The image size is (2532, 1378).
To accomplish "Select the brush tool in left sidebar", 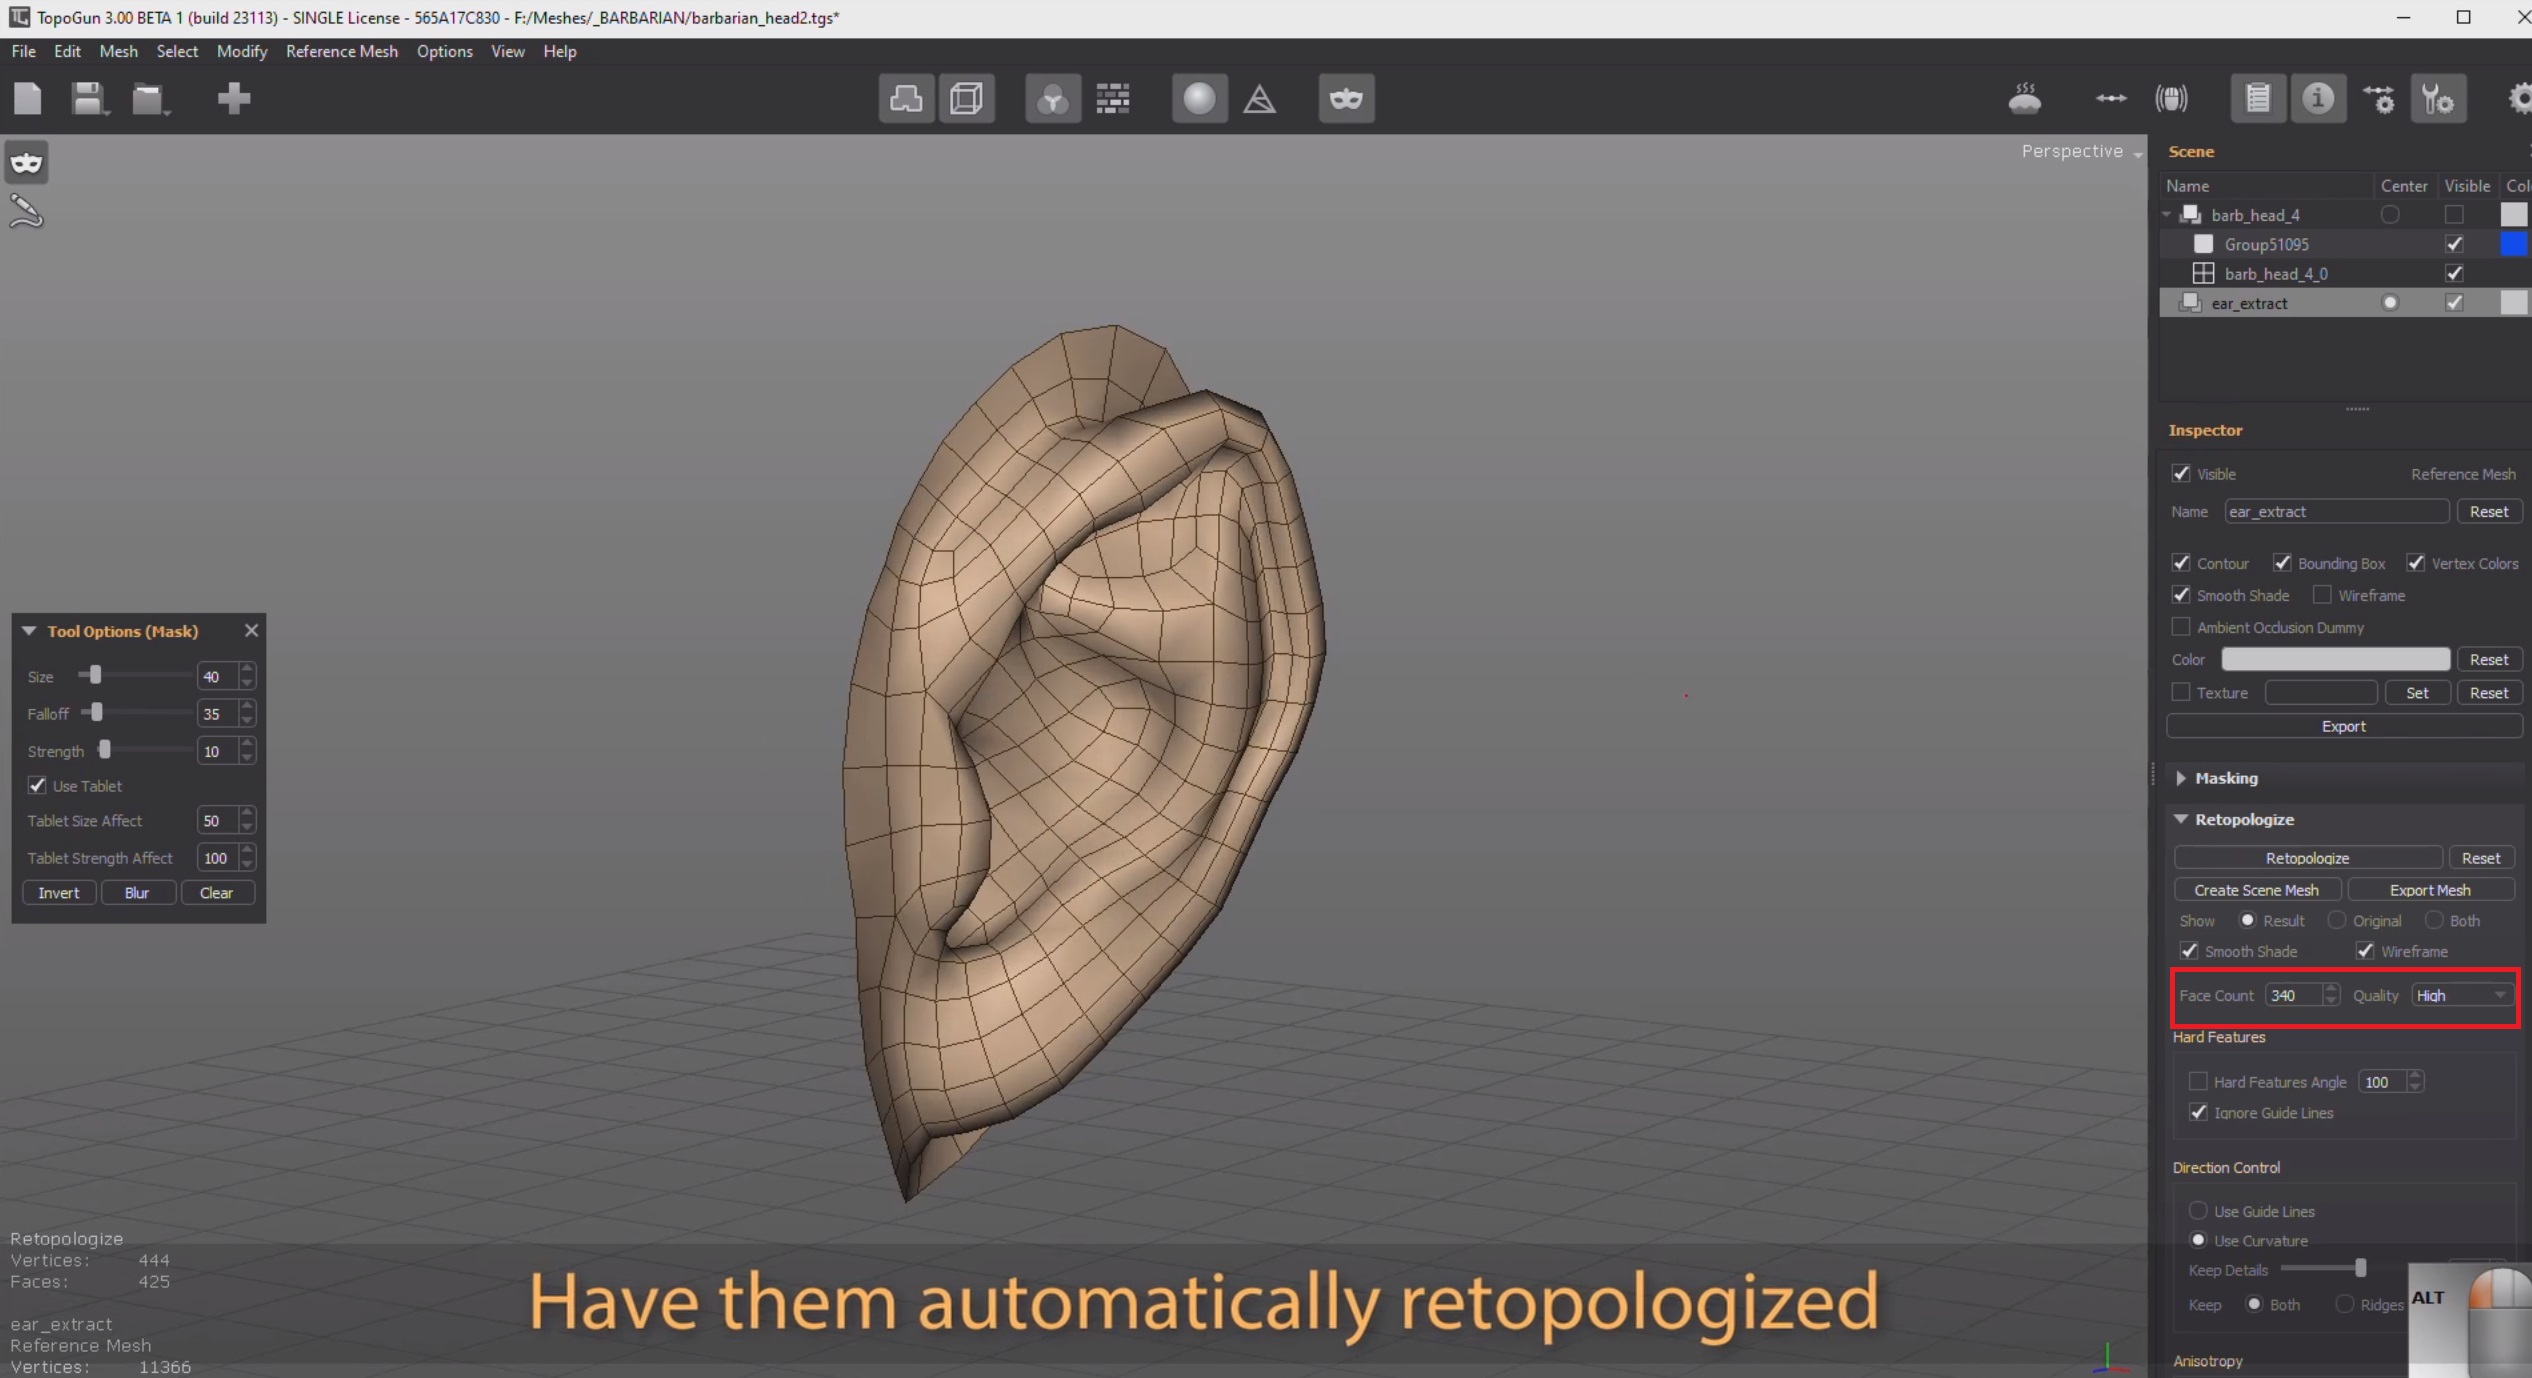I will 26,211.
